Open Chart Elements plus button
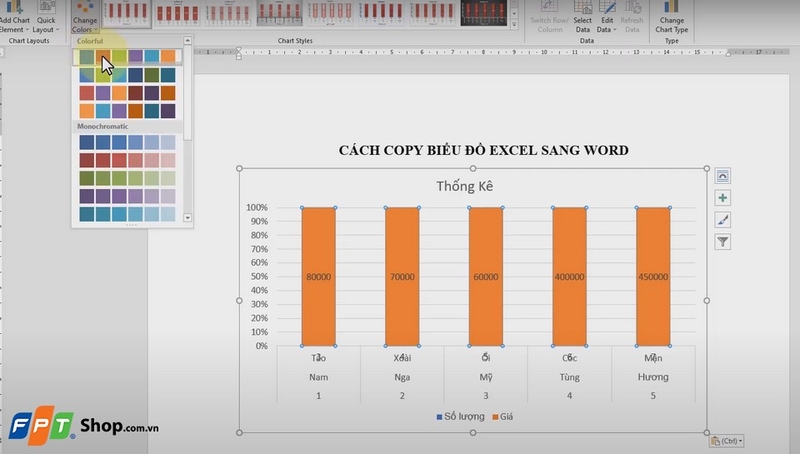The height and width of the screenshot is (454, 800). point(722,198)
